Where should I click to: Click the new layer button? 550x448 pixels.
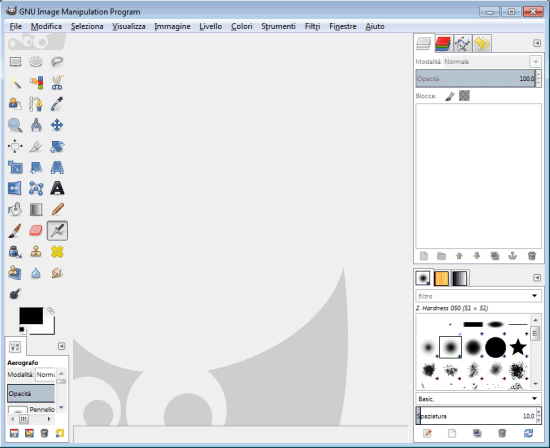pyautogui.click(x=424, y=256)
